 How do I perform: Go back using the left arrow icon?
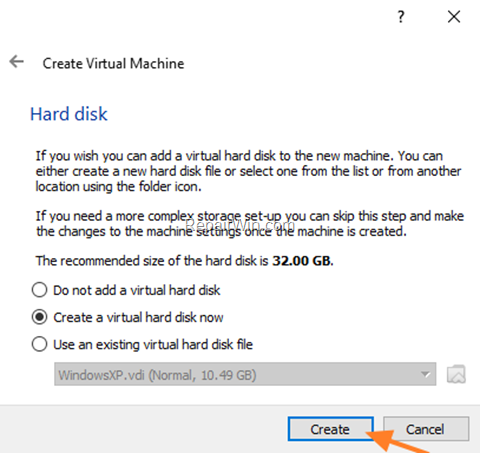pos(17,61)
